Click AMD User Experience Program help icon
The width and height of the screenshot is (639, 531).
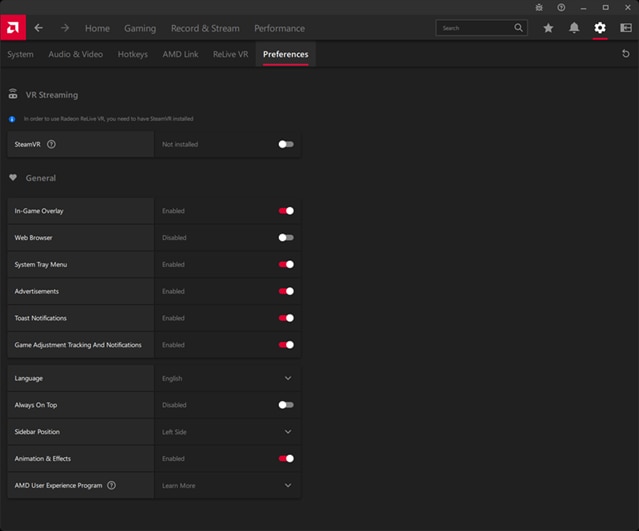point(111,485)
